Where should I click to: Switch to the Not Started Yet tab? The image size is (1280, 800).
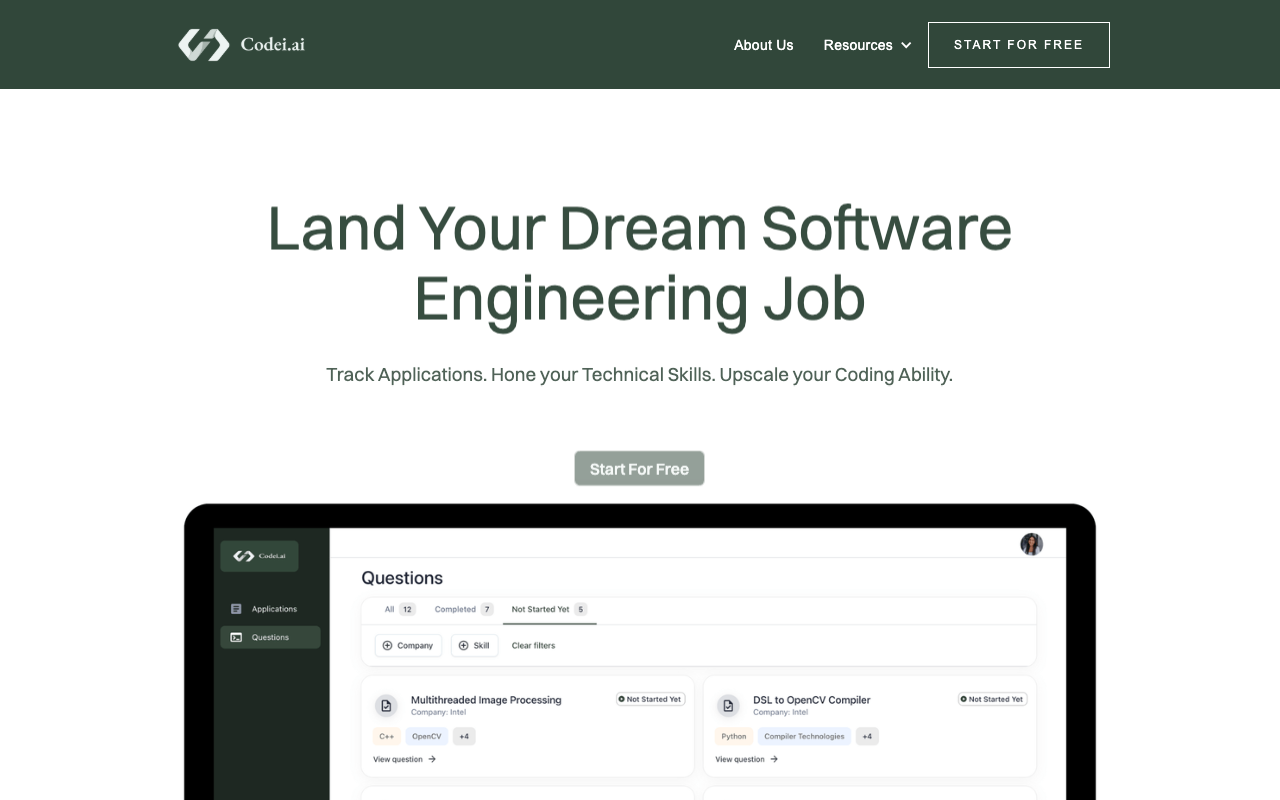[549, 609]
